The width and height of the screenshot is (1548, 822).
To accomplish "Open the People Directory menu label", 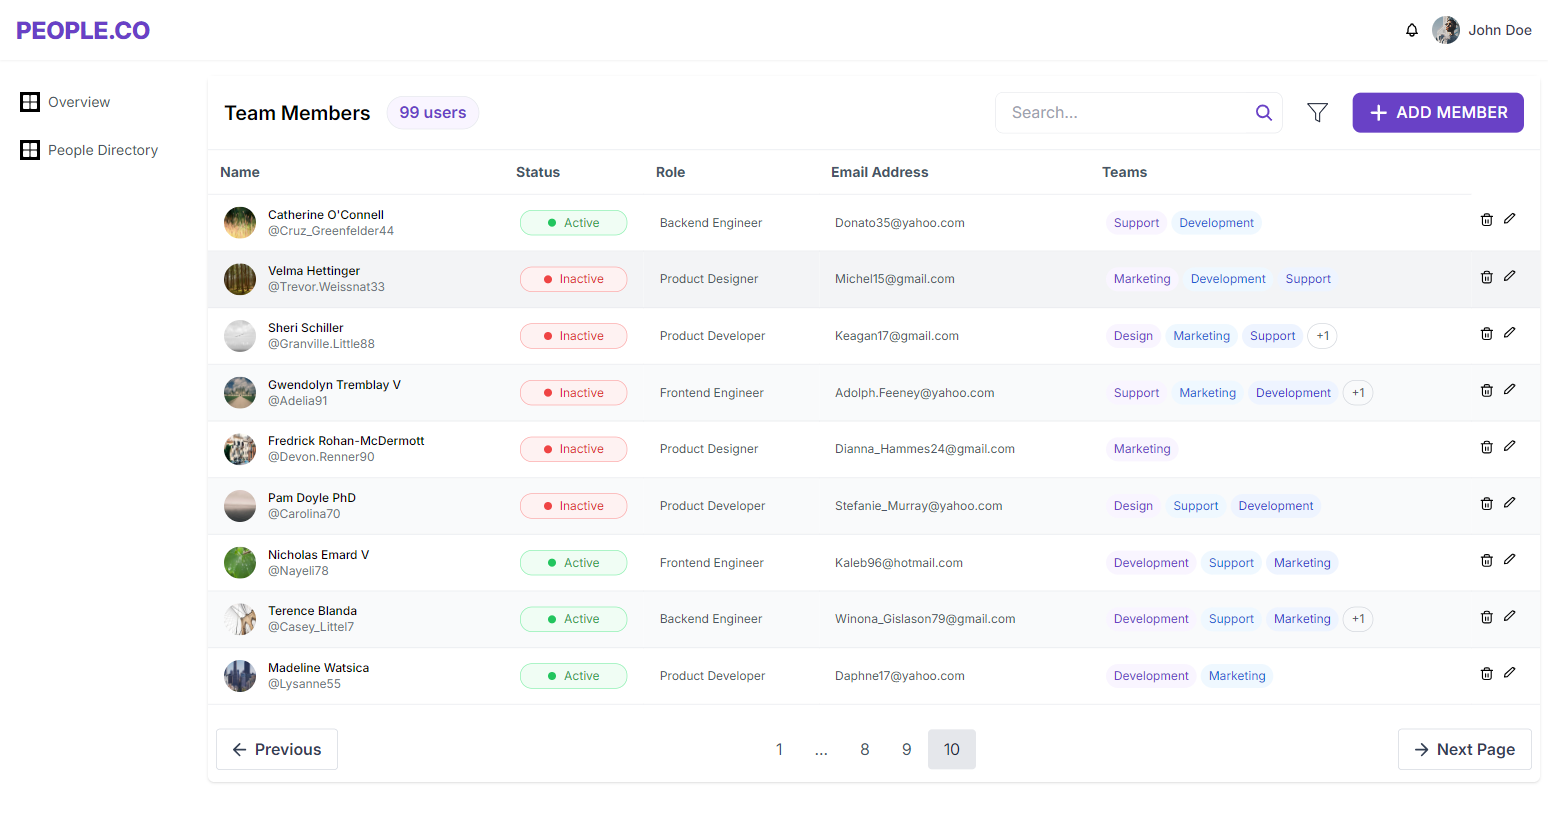I will coord(103,150).
